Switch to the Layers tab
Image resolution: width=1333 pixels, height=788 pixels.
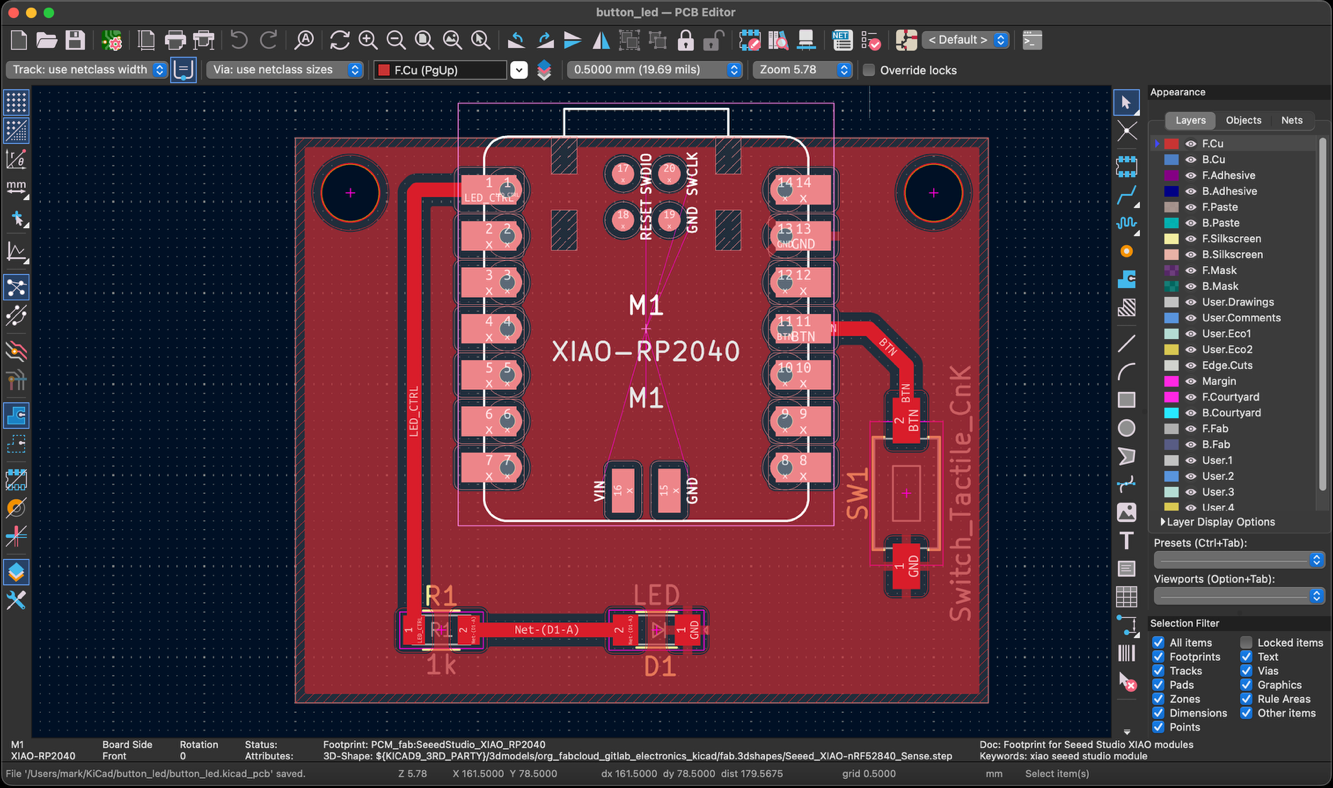[1190, 120]
